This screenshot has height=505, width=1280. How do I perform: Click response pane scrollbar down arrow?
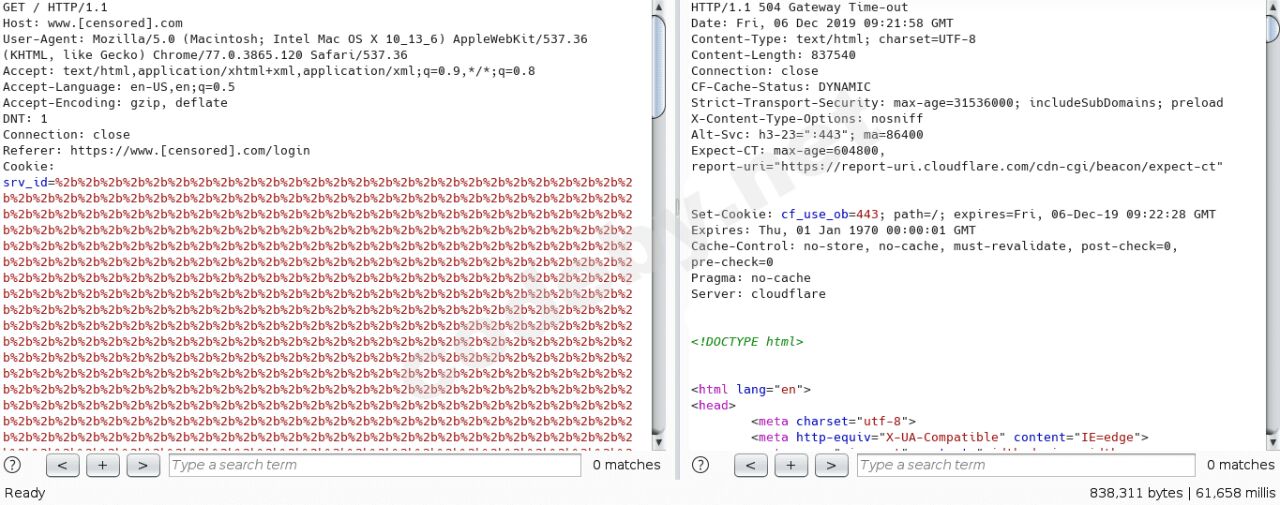click(1272, 441)
